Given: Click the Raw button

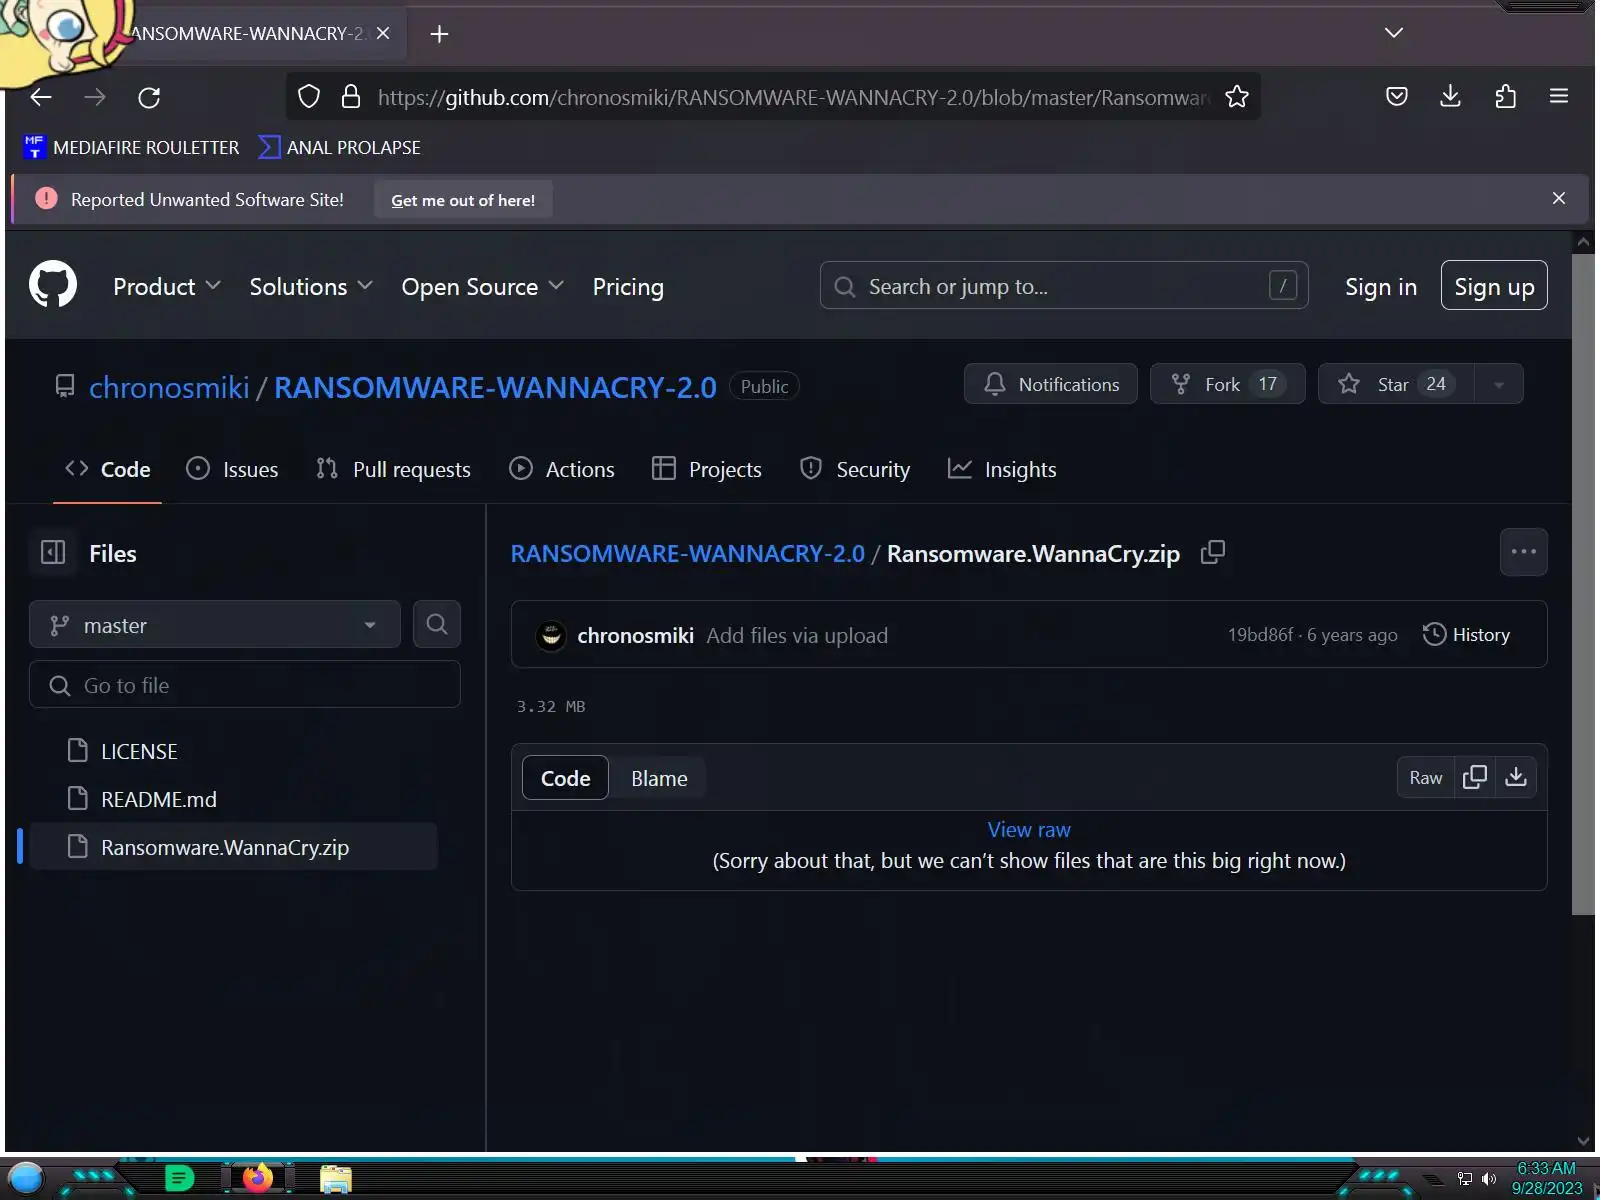Looking at the screenshot, I should point(1426,777).
